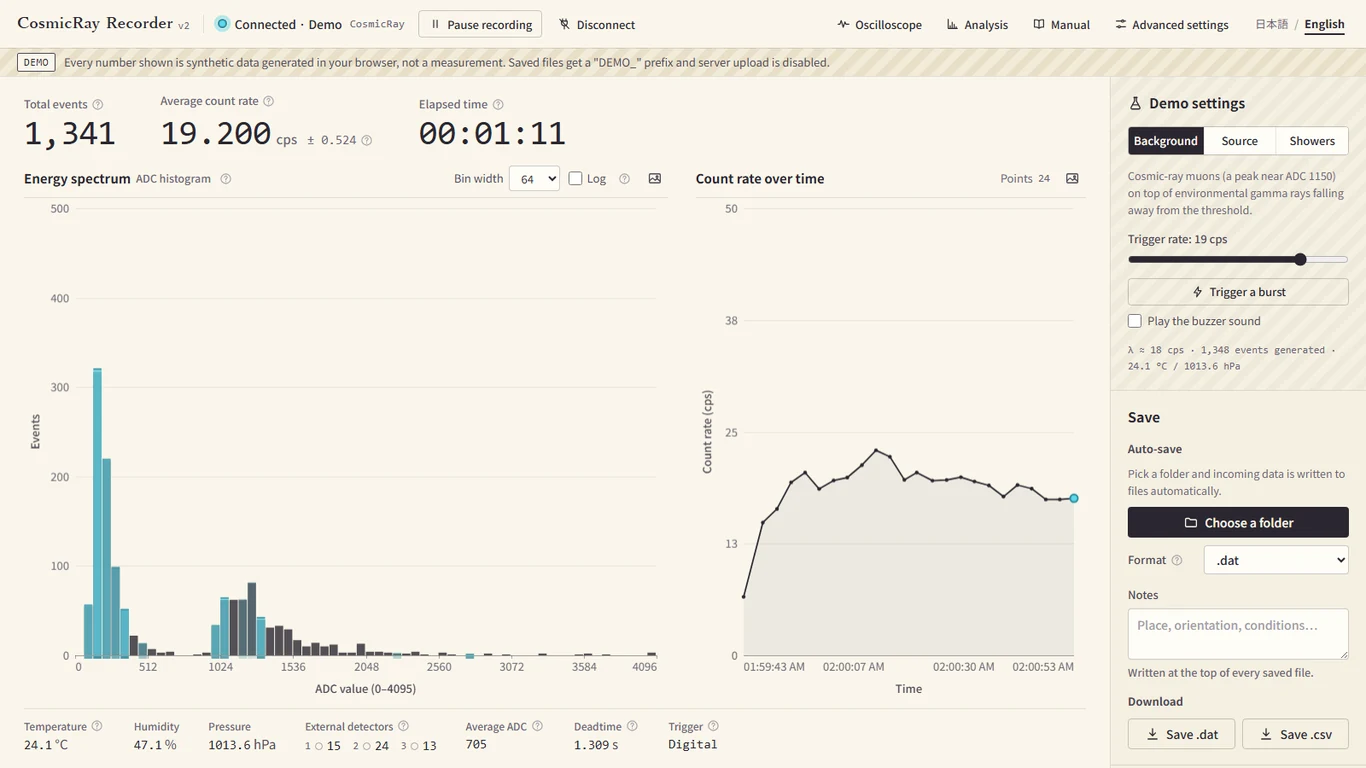Click external detector 1 indicator

pos(319,746)
